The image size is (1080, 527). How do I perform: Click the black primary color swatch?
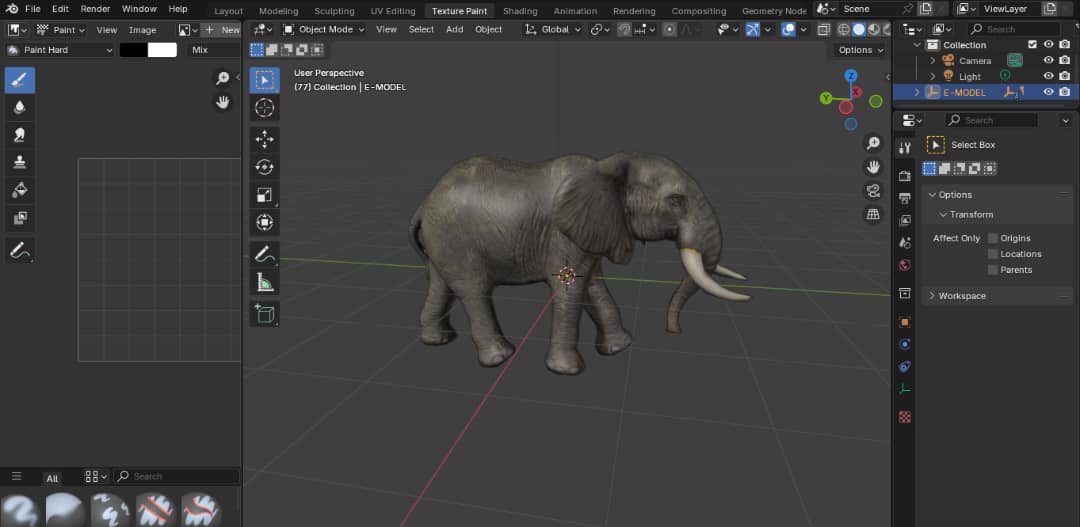tap(134, 50)
